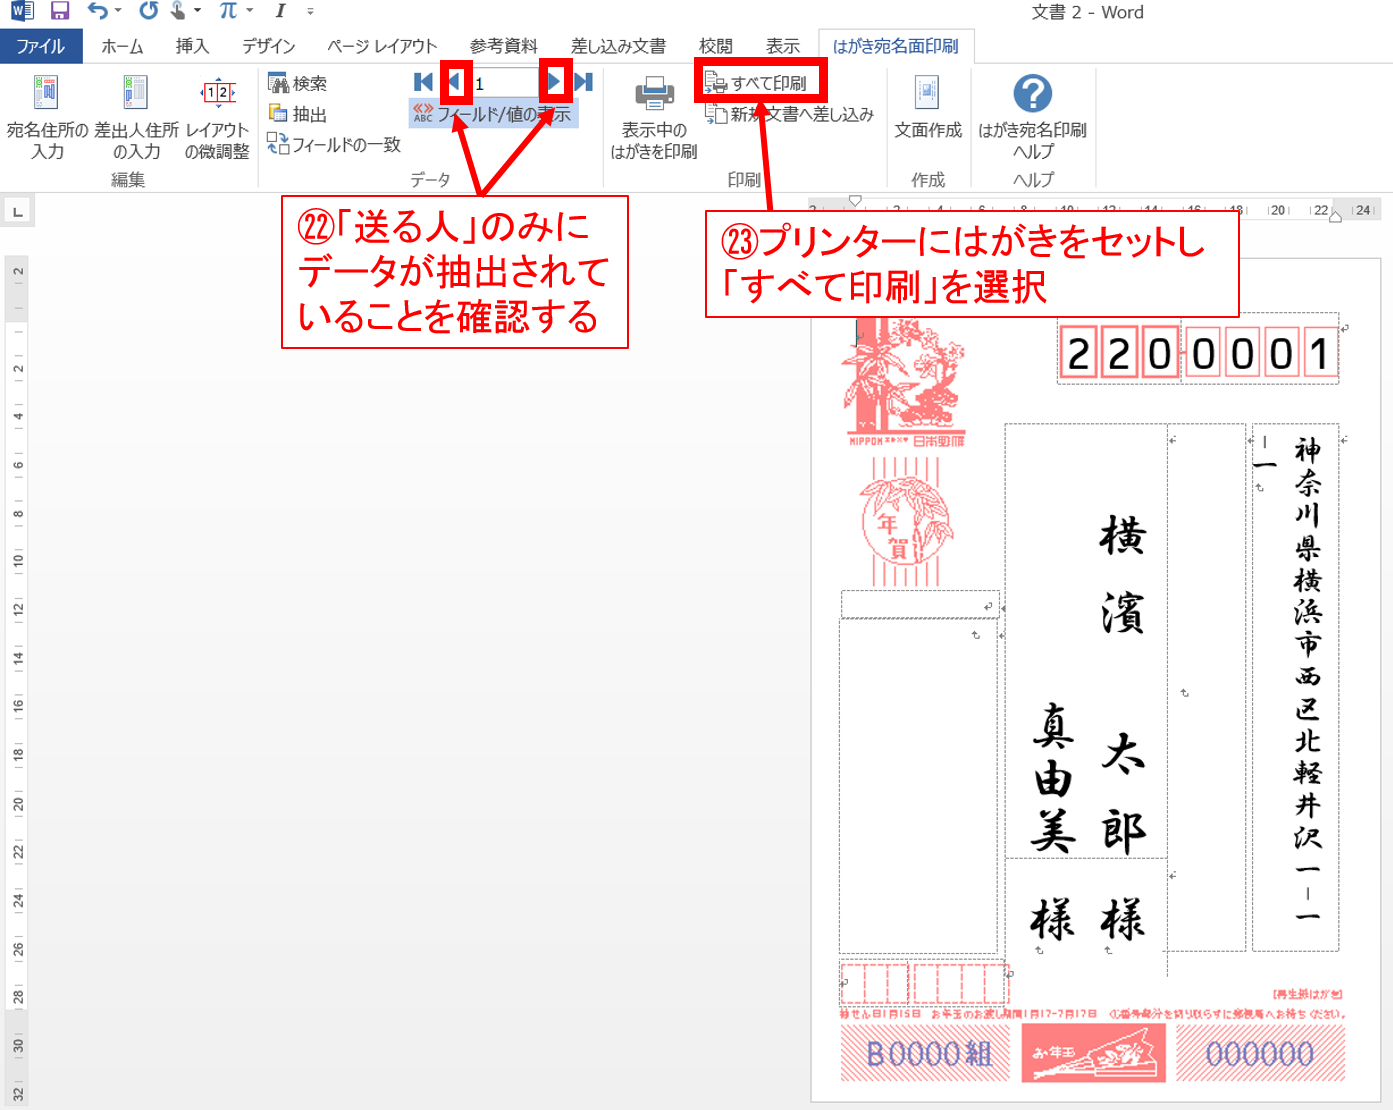1393x1110 pixels.
Task: Click 新規文書へ差し込み
Action: pyautogui.click(x=789, y=114)
